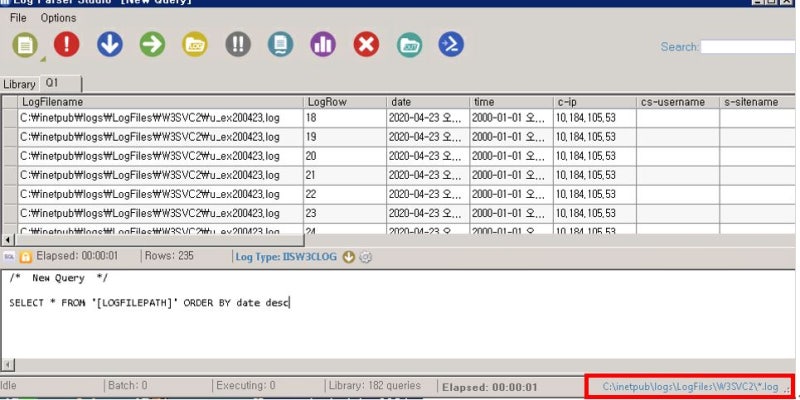Viewport: 800px width, 400px height.
Task: Click the Batch: 0 status entry
Action: pyautogui.click(x=128, y=386)
